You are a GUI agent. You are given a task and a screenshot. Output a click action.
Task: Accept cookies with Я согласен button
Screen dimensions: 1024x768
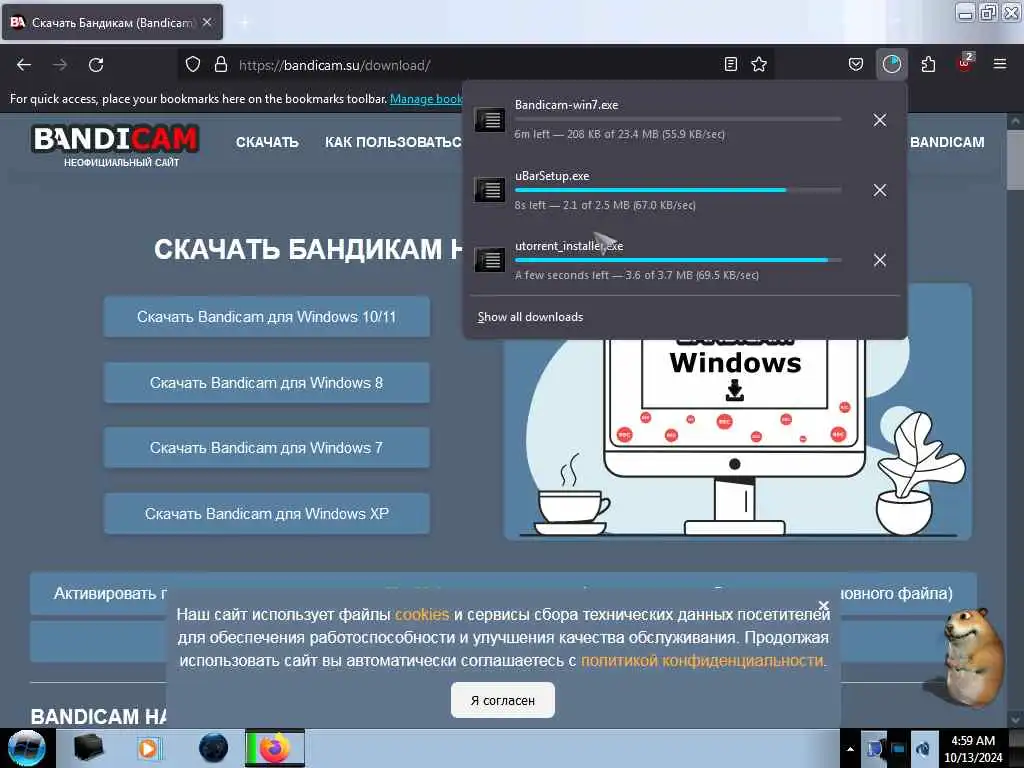click(503, 700)
